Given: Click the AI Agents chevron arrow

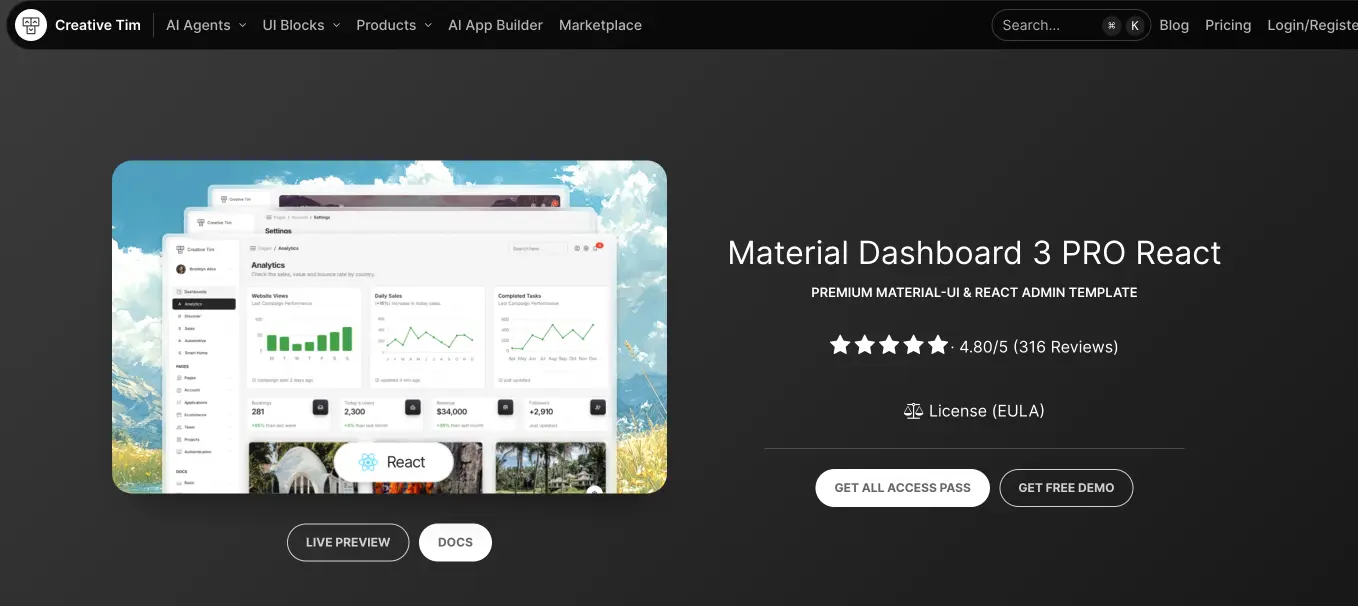Looking at the screenshot, I should (x=242, y=26).
